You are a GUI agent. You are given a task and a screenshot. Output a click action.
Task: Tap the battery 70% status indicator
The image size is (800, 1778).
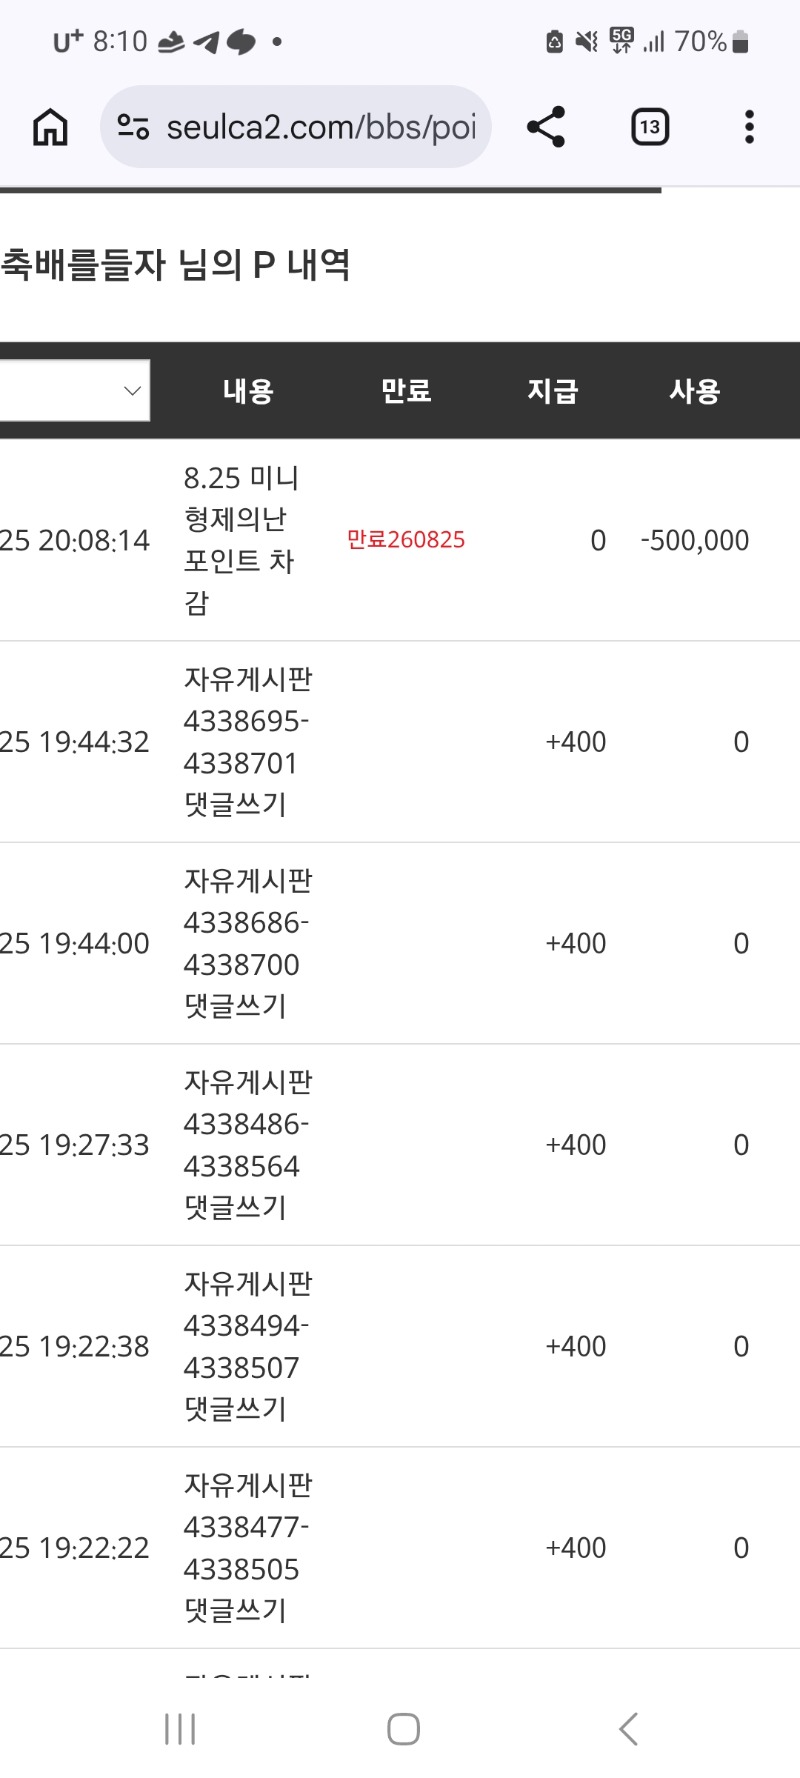coord(711,41)
